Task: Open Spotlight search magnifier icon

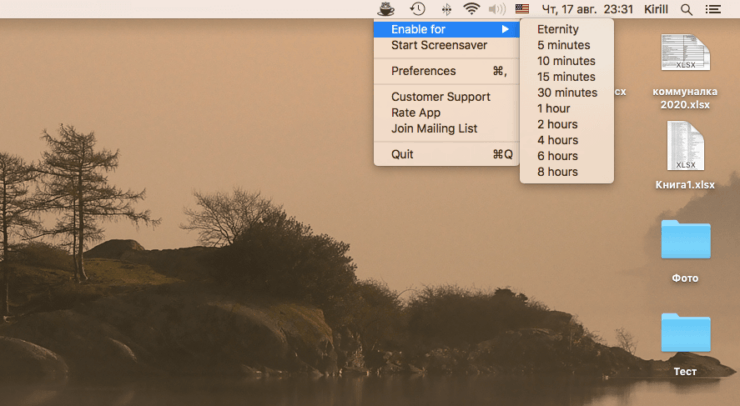Action: pos(686,9)
